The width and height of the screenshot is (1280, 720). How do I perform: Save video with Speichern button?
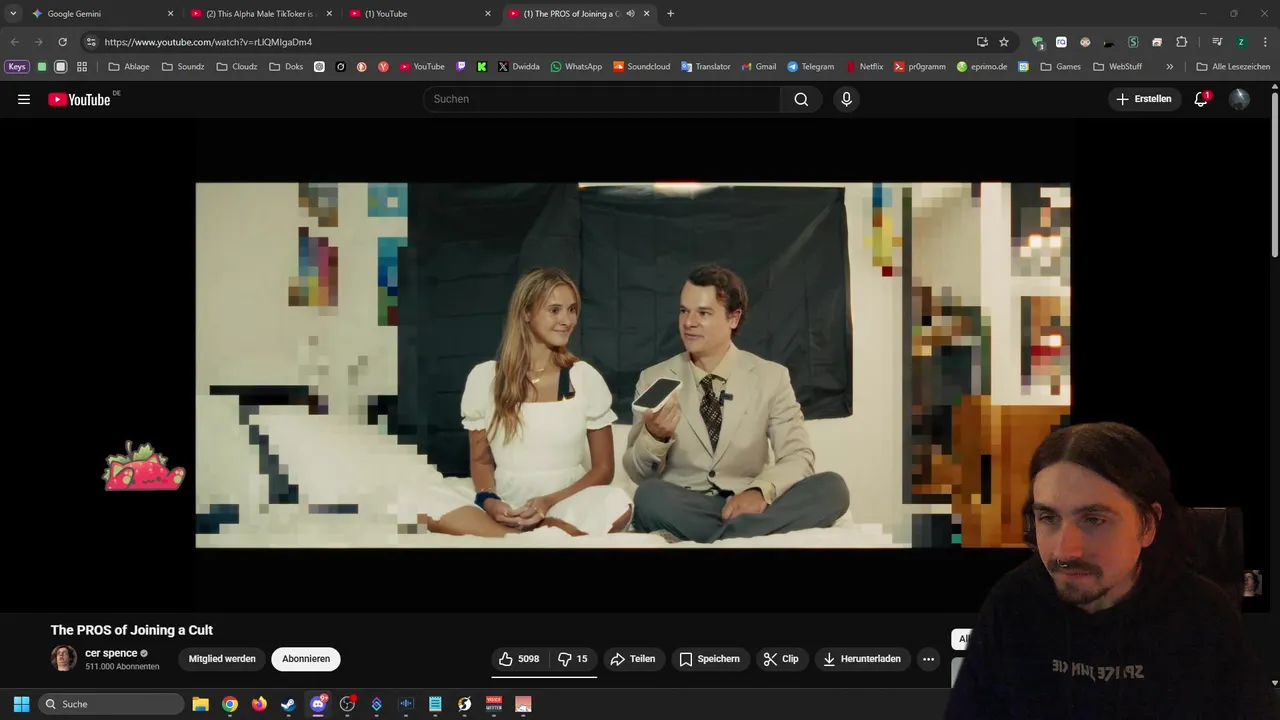click(x=710, y=659)
